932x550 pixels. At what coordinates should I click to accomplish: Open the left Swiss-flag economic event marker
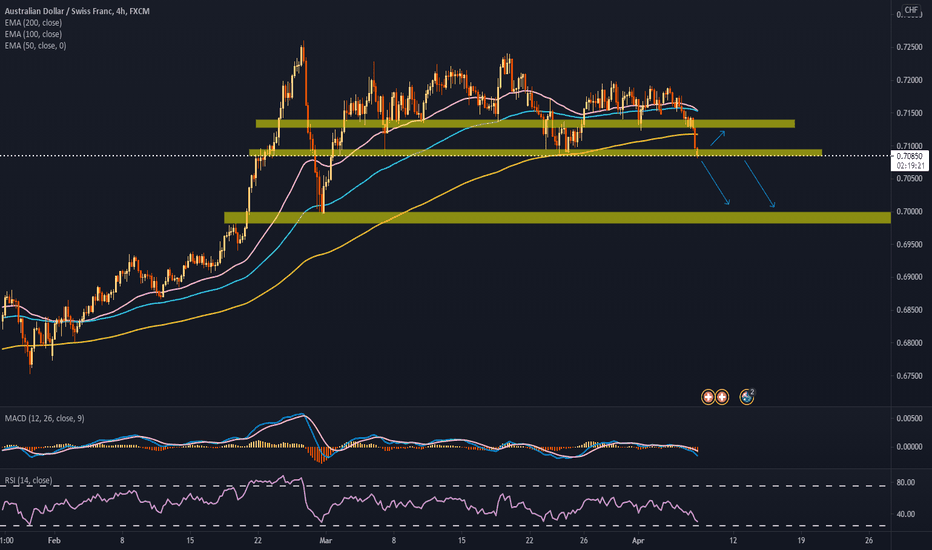[x=707, y=397]
